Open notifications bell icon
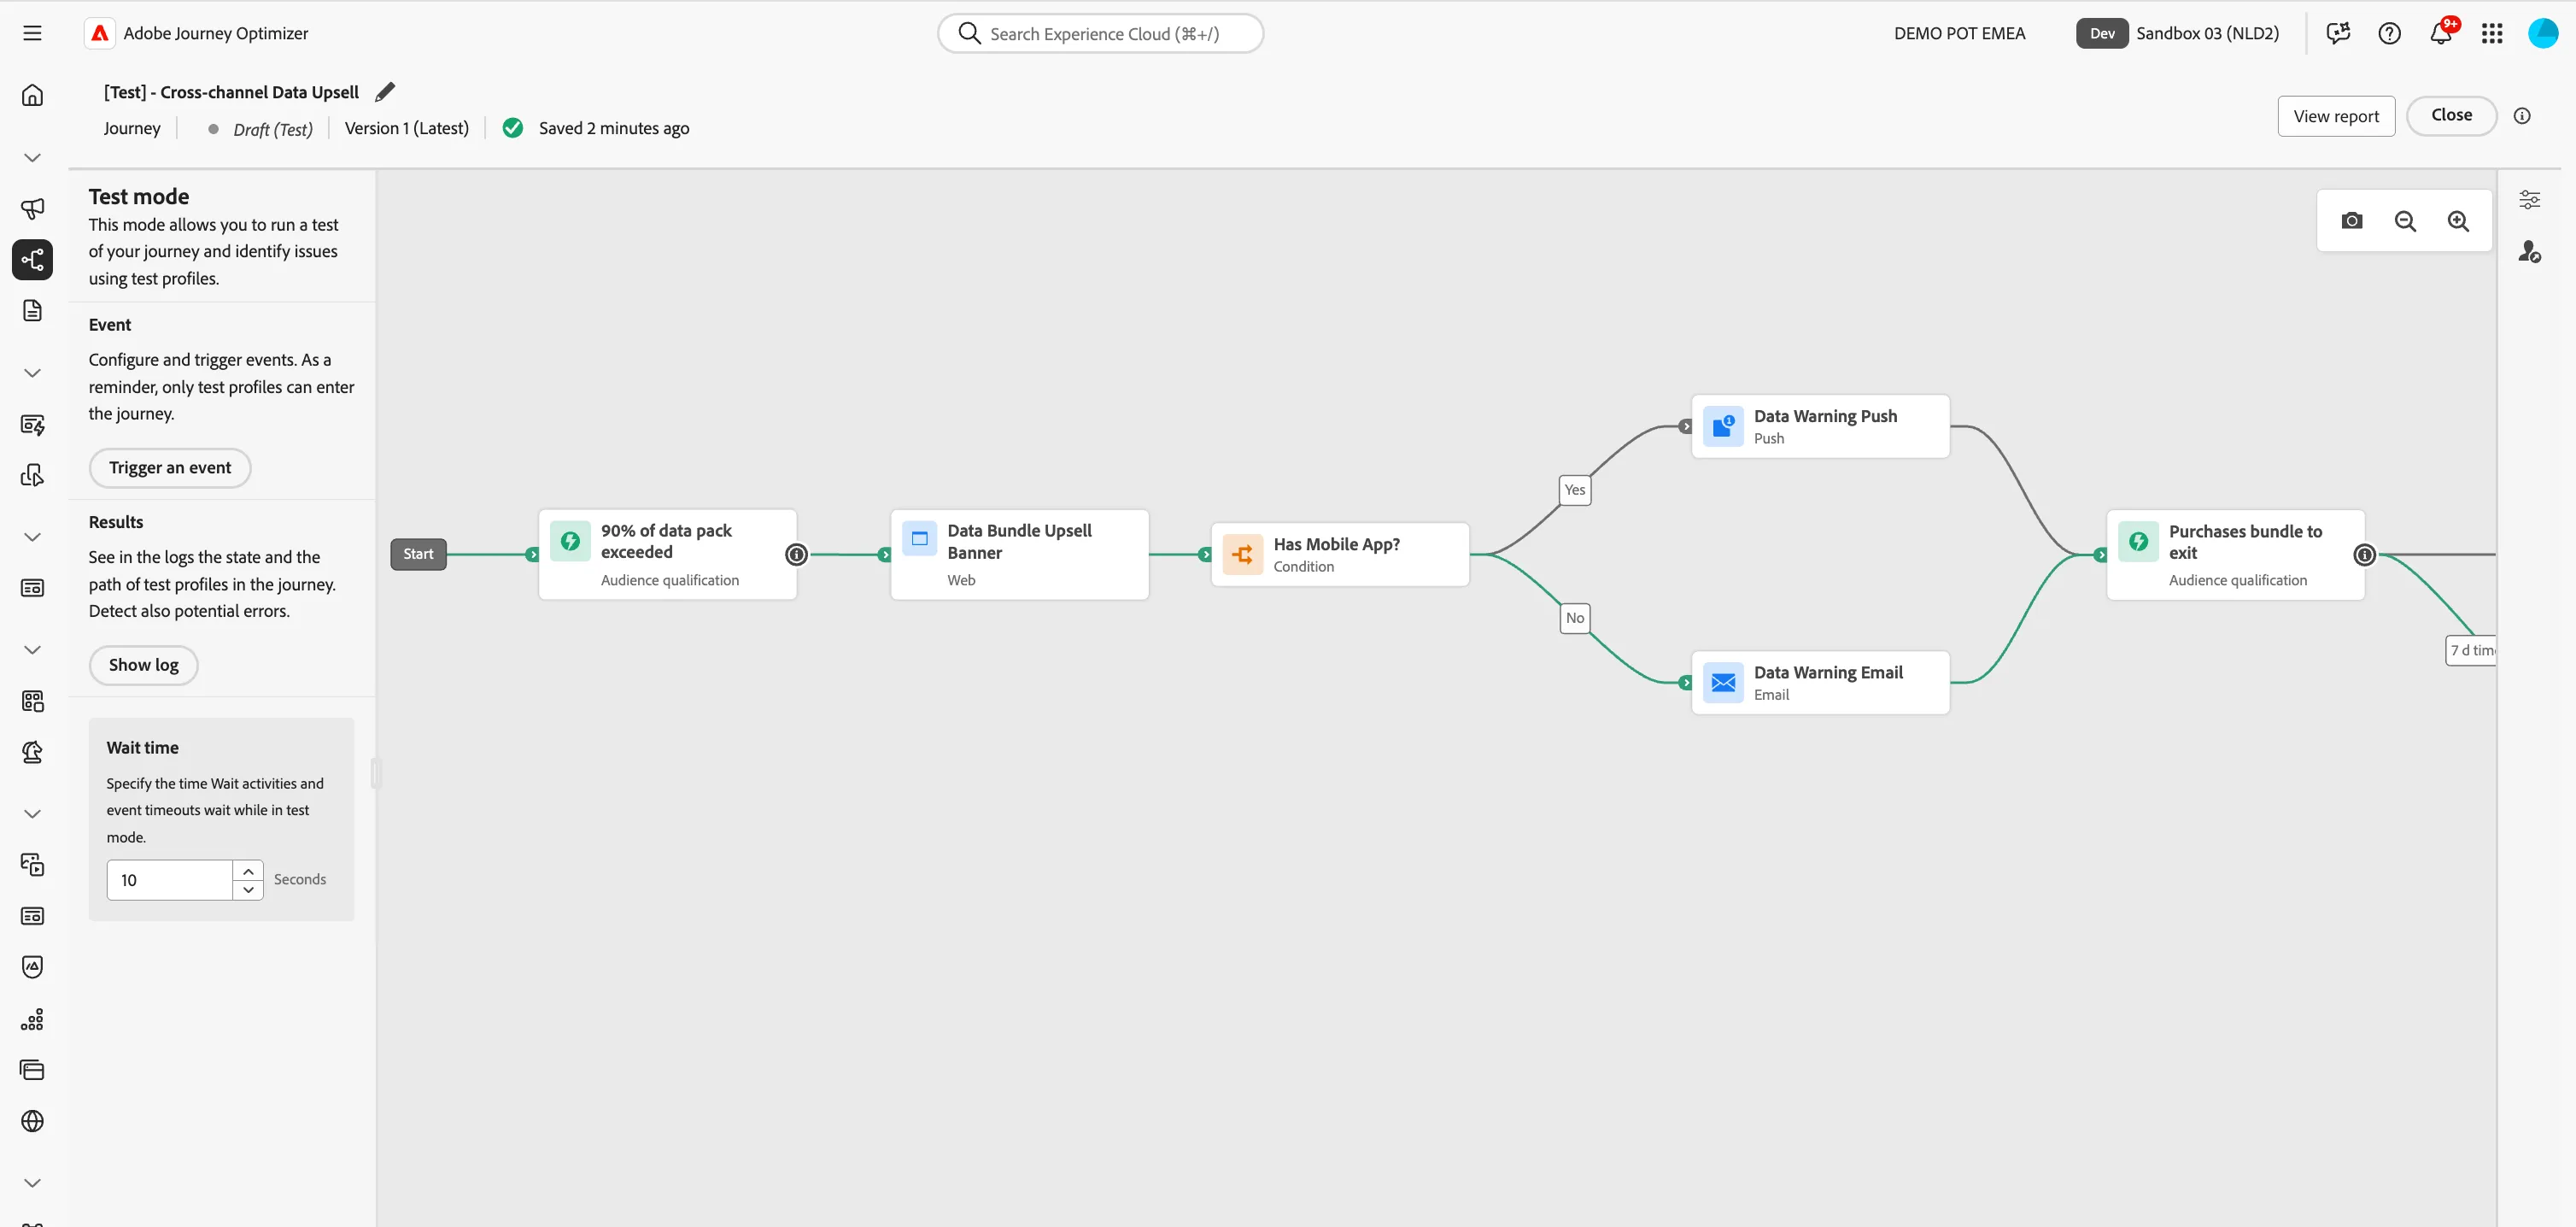The height and width of the screenshot is (1227, 2576). coord(2441,34)
